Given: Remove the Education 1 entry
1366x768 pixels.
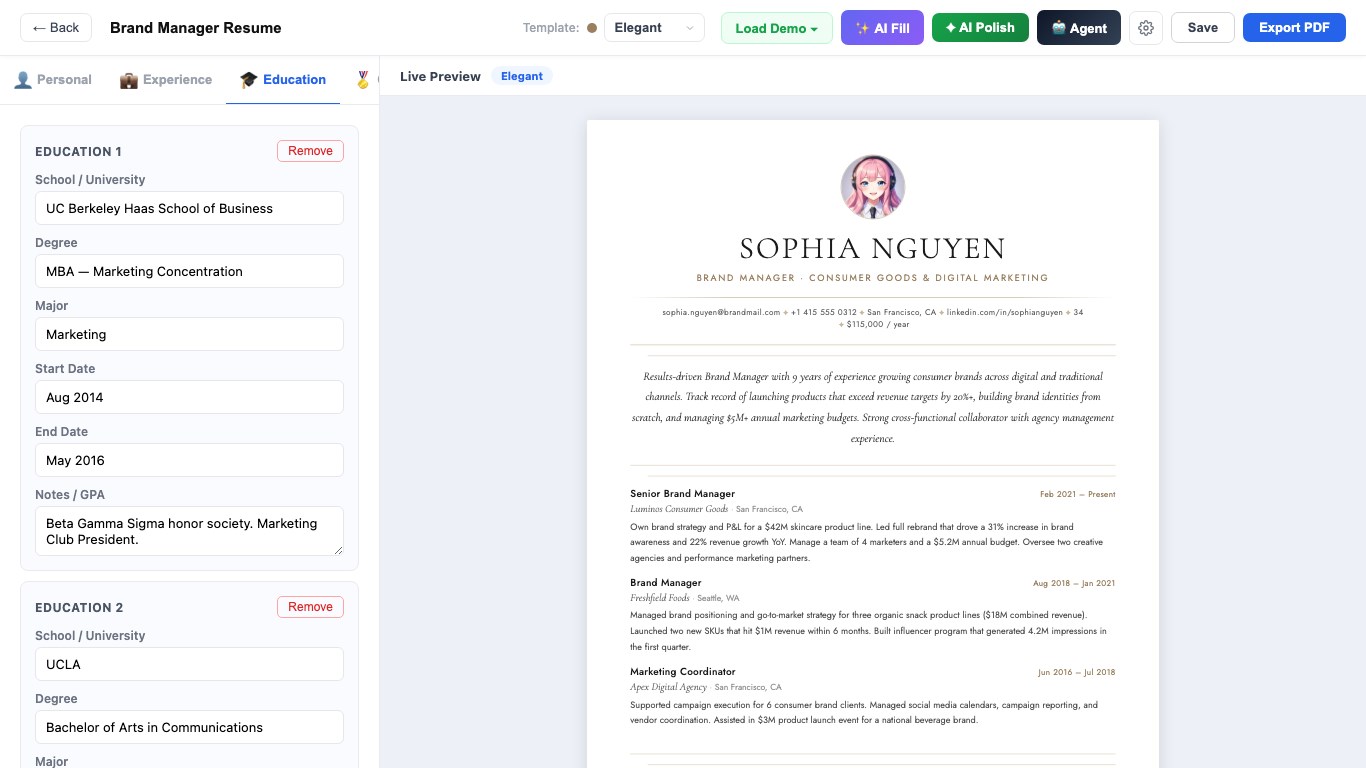Looking at the screenshot, I should tap(310, 151).
